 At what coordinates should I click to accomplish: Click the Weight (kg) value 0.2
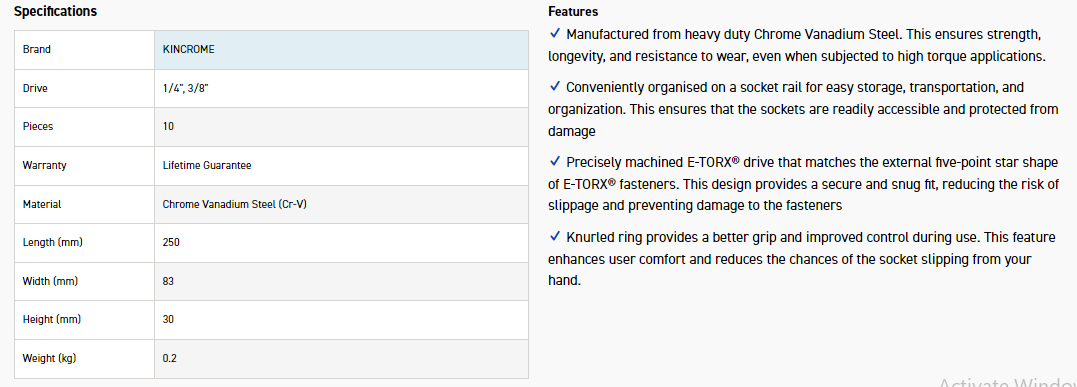pos(170,358)
